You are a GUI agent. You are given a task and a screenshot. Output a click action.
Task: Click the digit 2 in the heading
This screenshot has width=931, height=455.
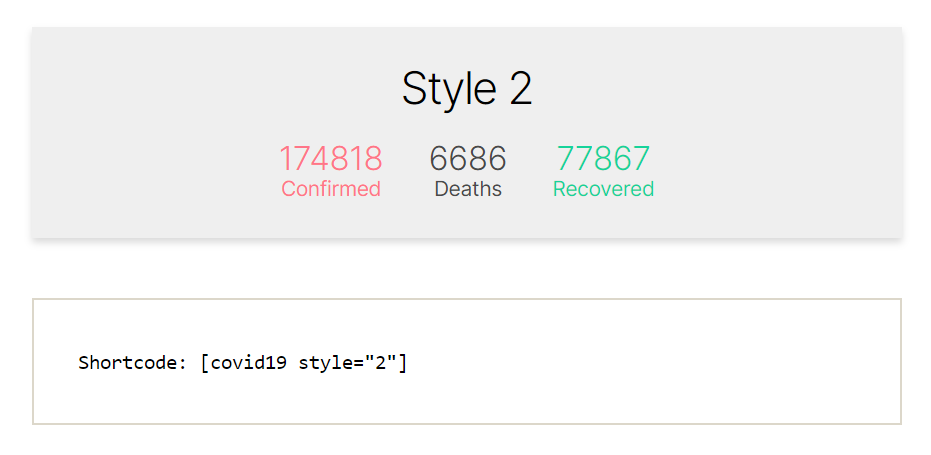[520, 88]
